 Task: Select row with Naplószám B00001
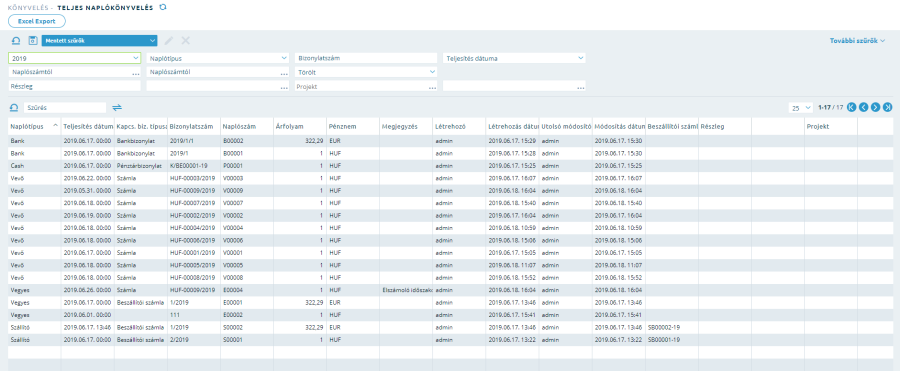pos(450,153)
